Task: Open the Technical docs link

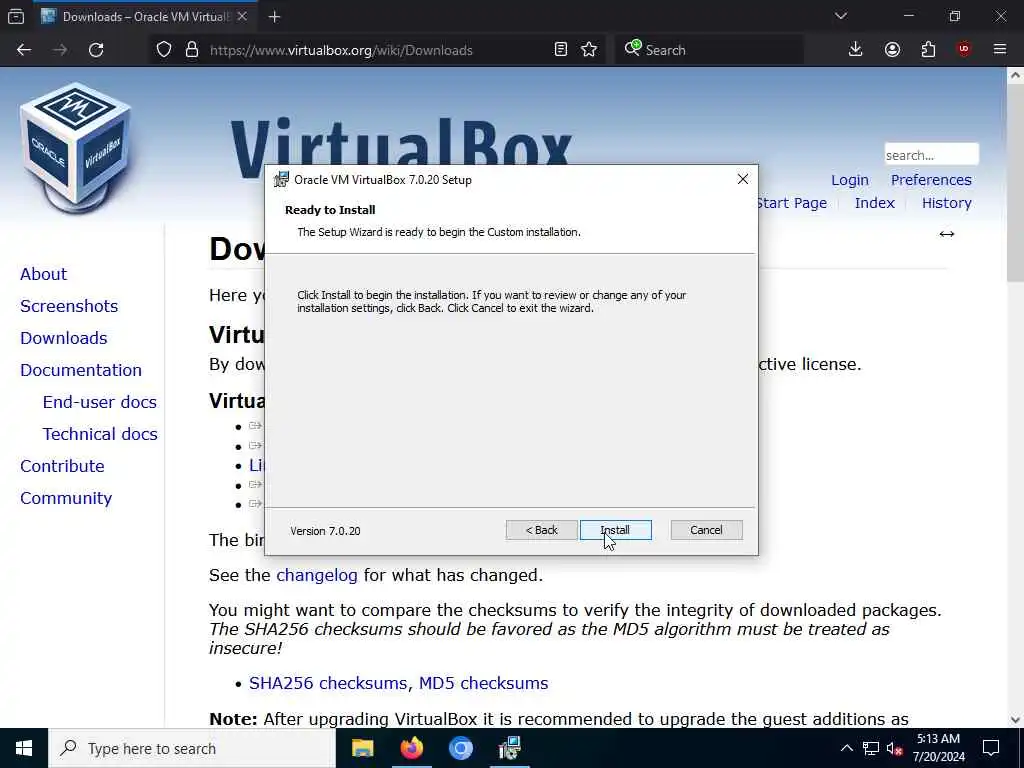Action: 100,434
